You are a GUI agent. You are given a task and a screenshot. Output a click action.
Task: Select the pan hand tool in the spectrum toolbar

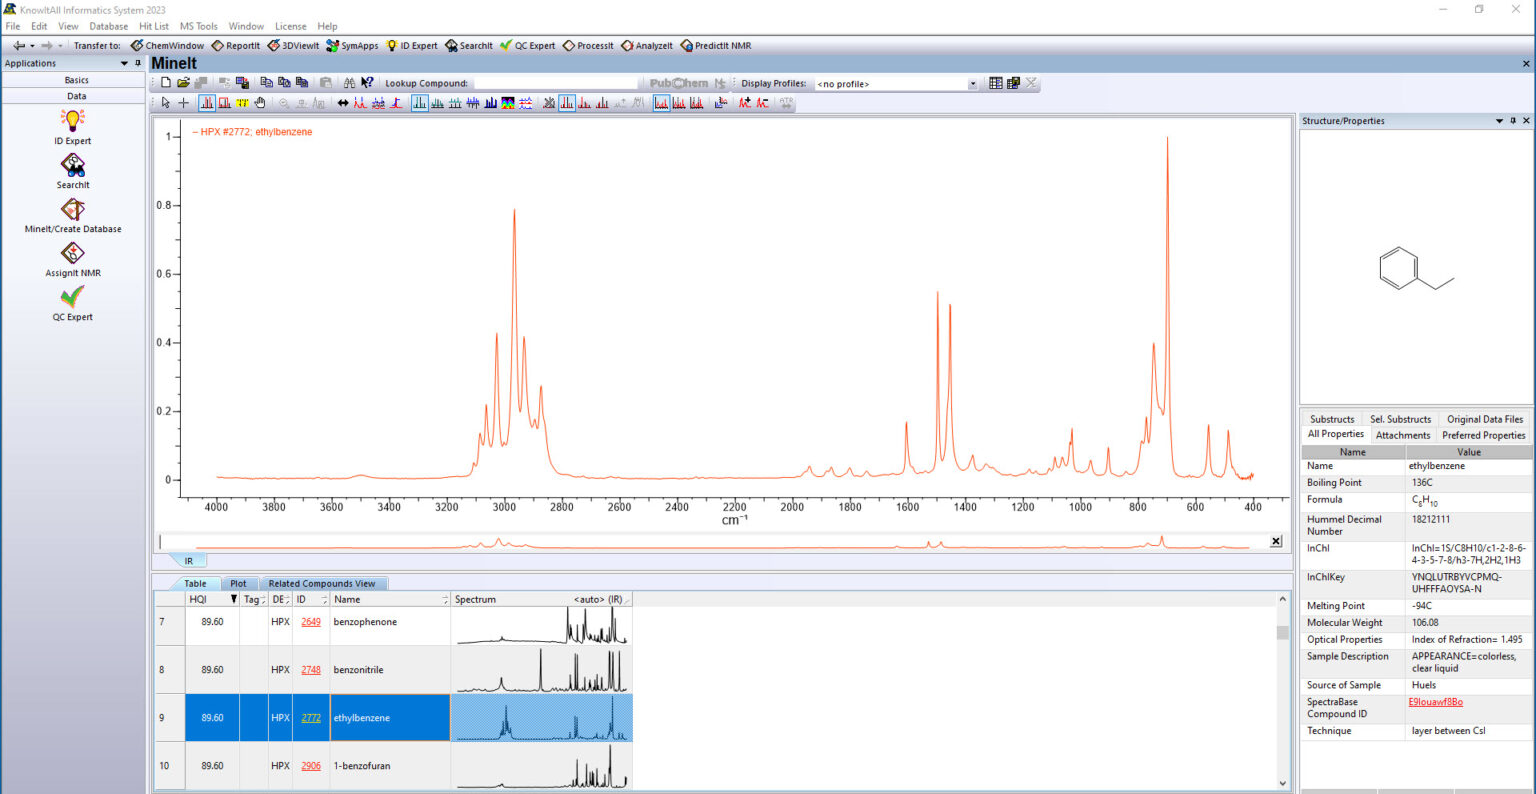[x=259, y=102]
